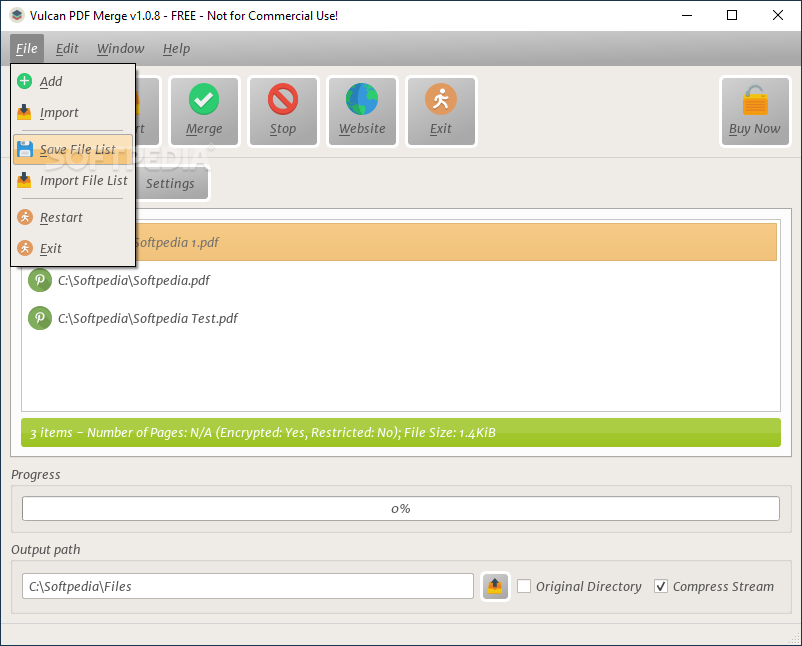Open the Window menu

click(121, 49)
